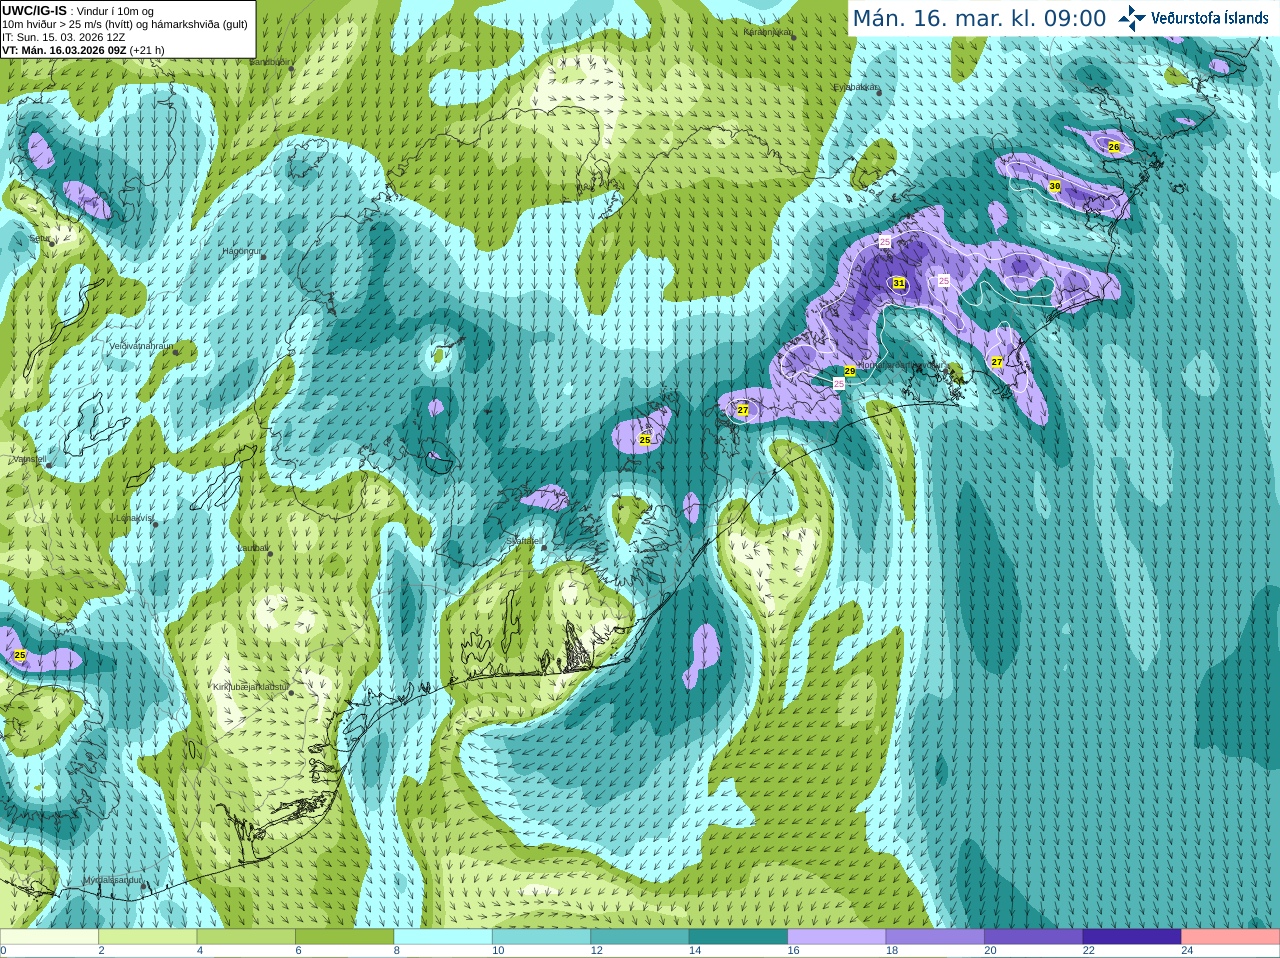The image size is (1280, 958).
Task: Click the Lónakvísl station label
Action: pos(135,518)
